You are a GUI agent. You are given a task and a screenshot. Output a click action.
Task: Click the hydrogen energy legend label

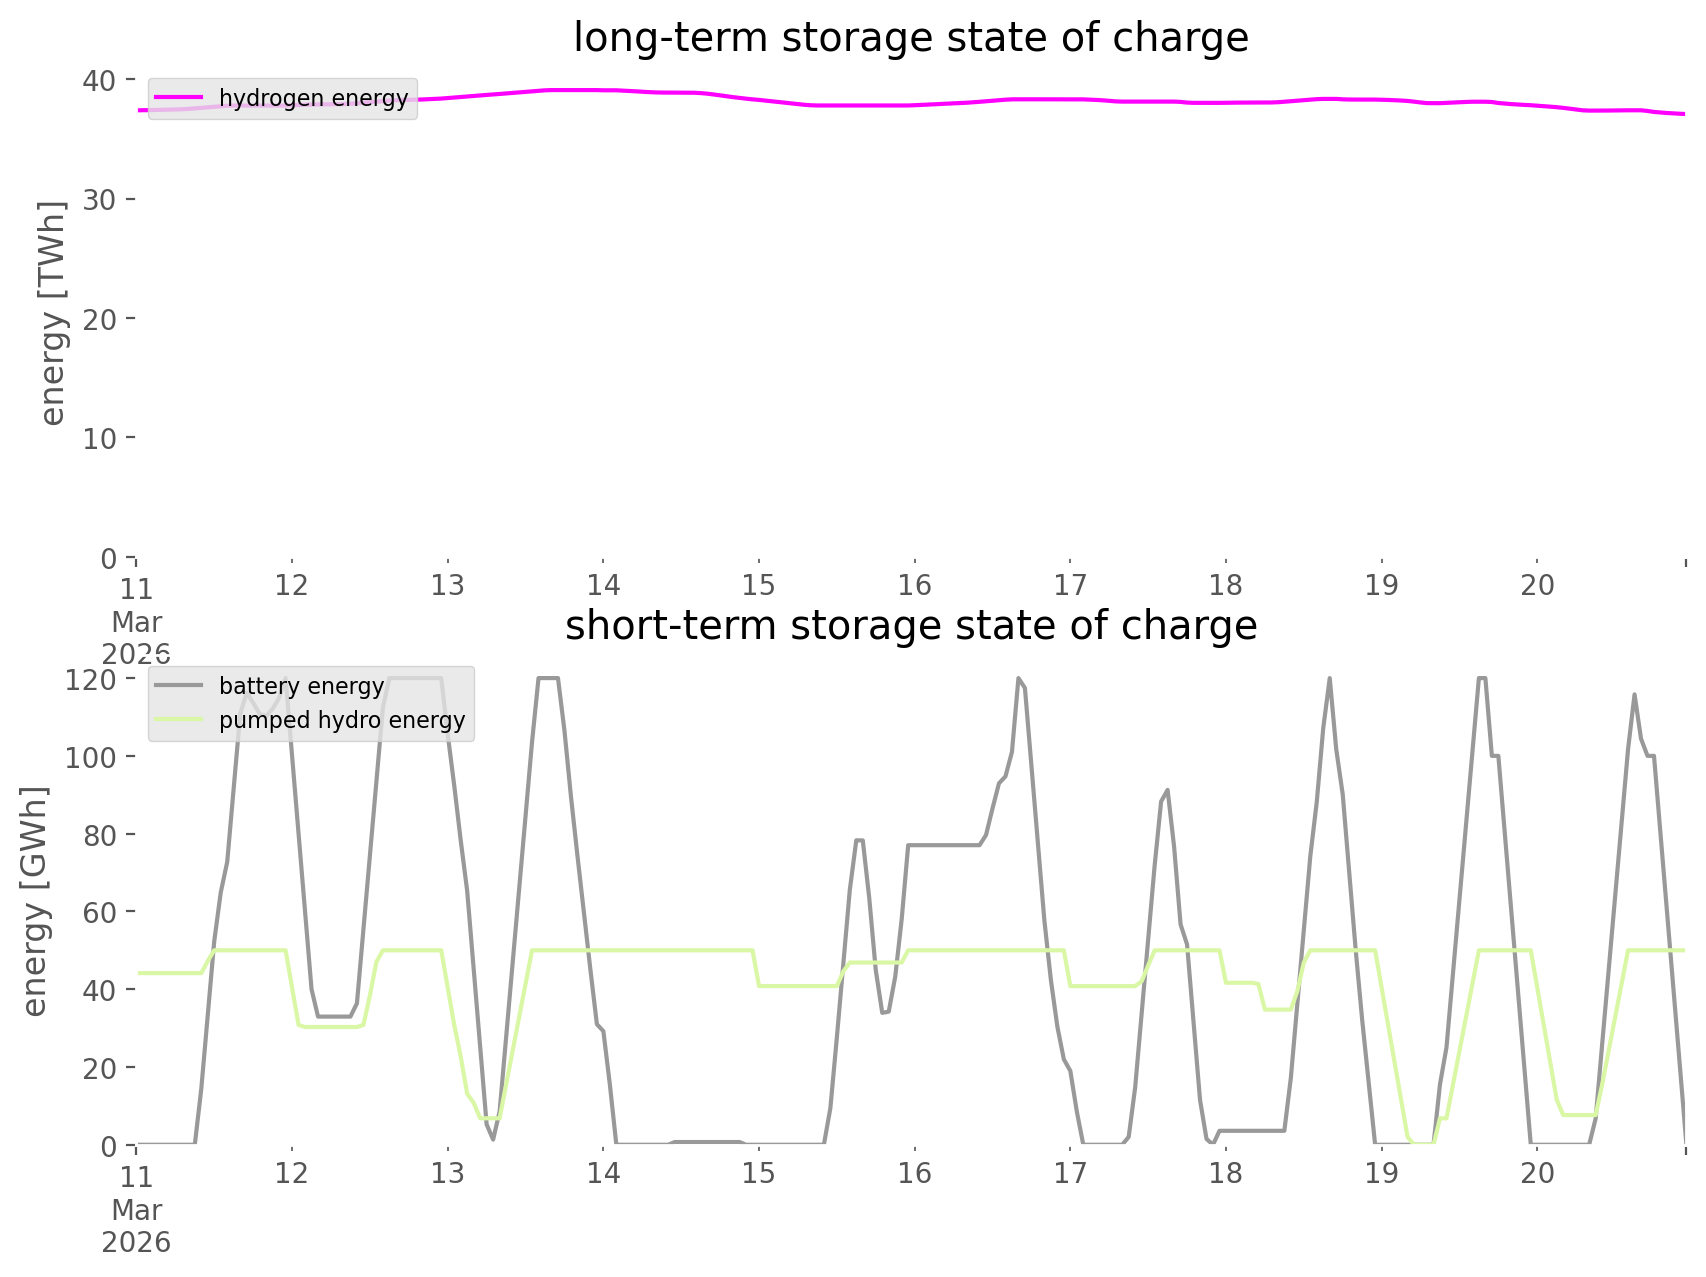[313, 98]
